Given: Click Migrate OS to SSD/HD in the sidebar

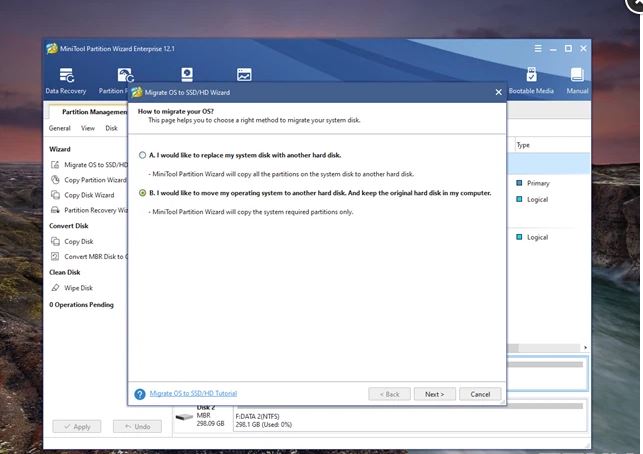Looking at the screenshot, I should pos(89,165).
